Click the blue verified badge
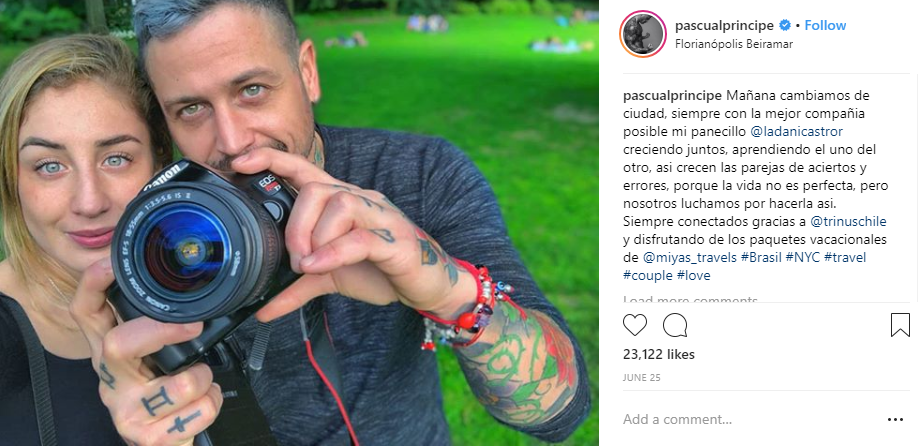This screenshot has width=918, height=446. click(785, 25)
